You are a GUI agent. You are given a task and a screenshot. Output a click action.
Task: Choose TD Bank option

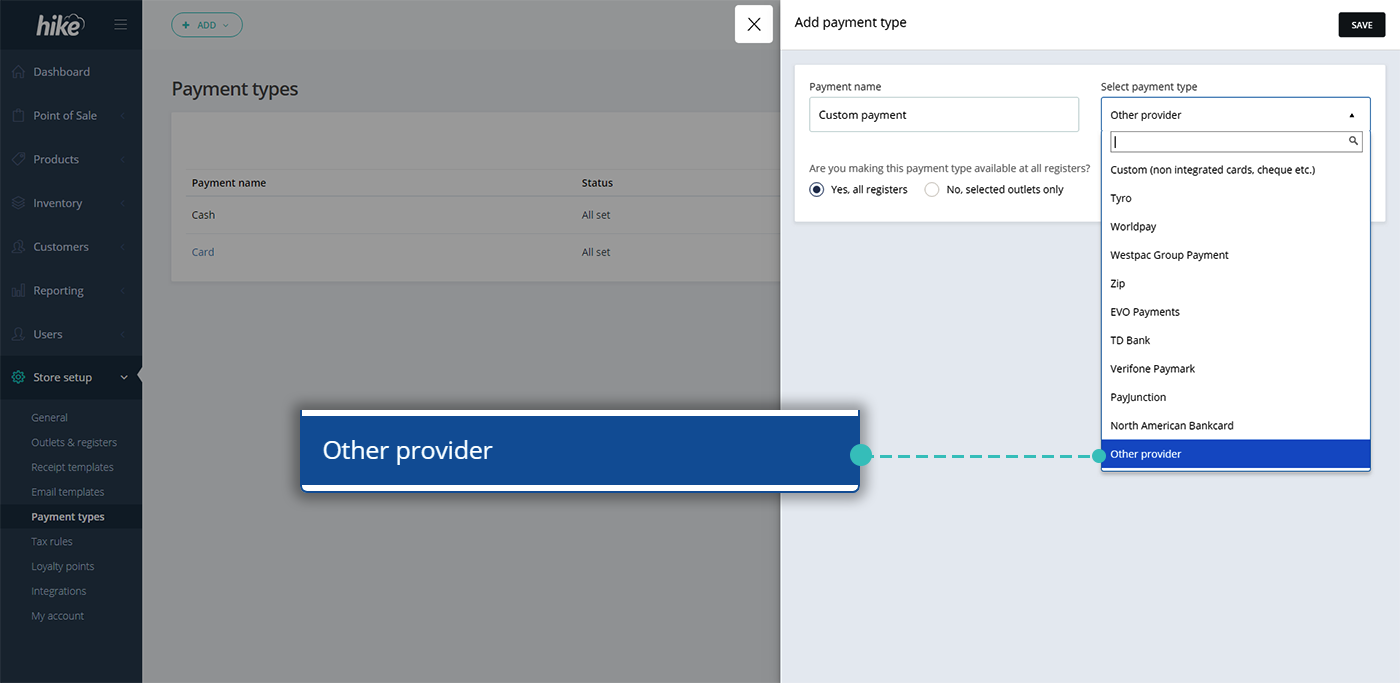click(1235, 340)
